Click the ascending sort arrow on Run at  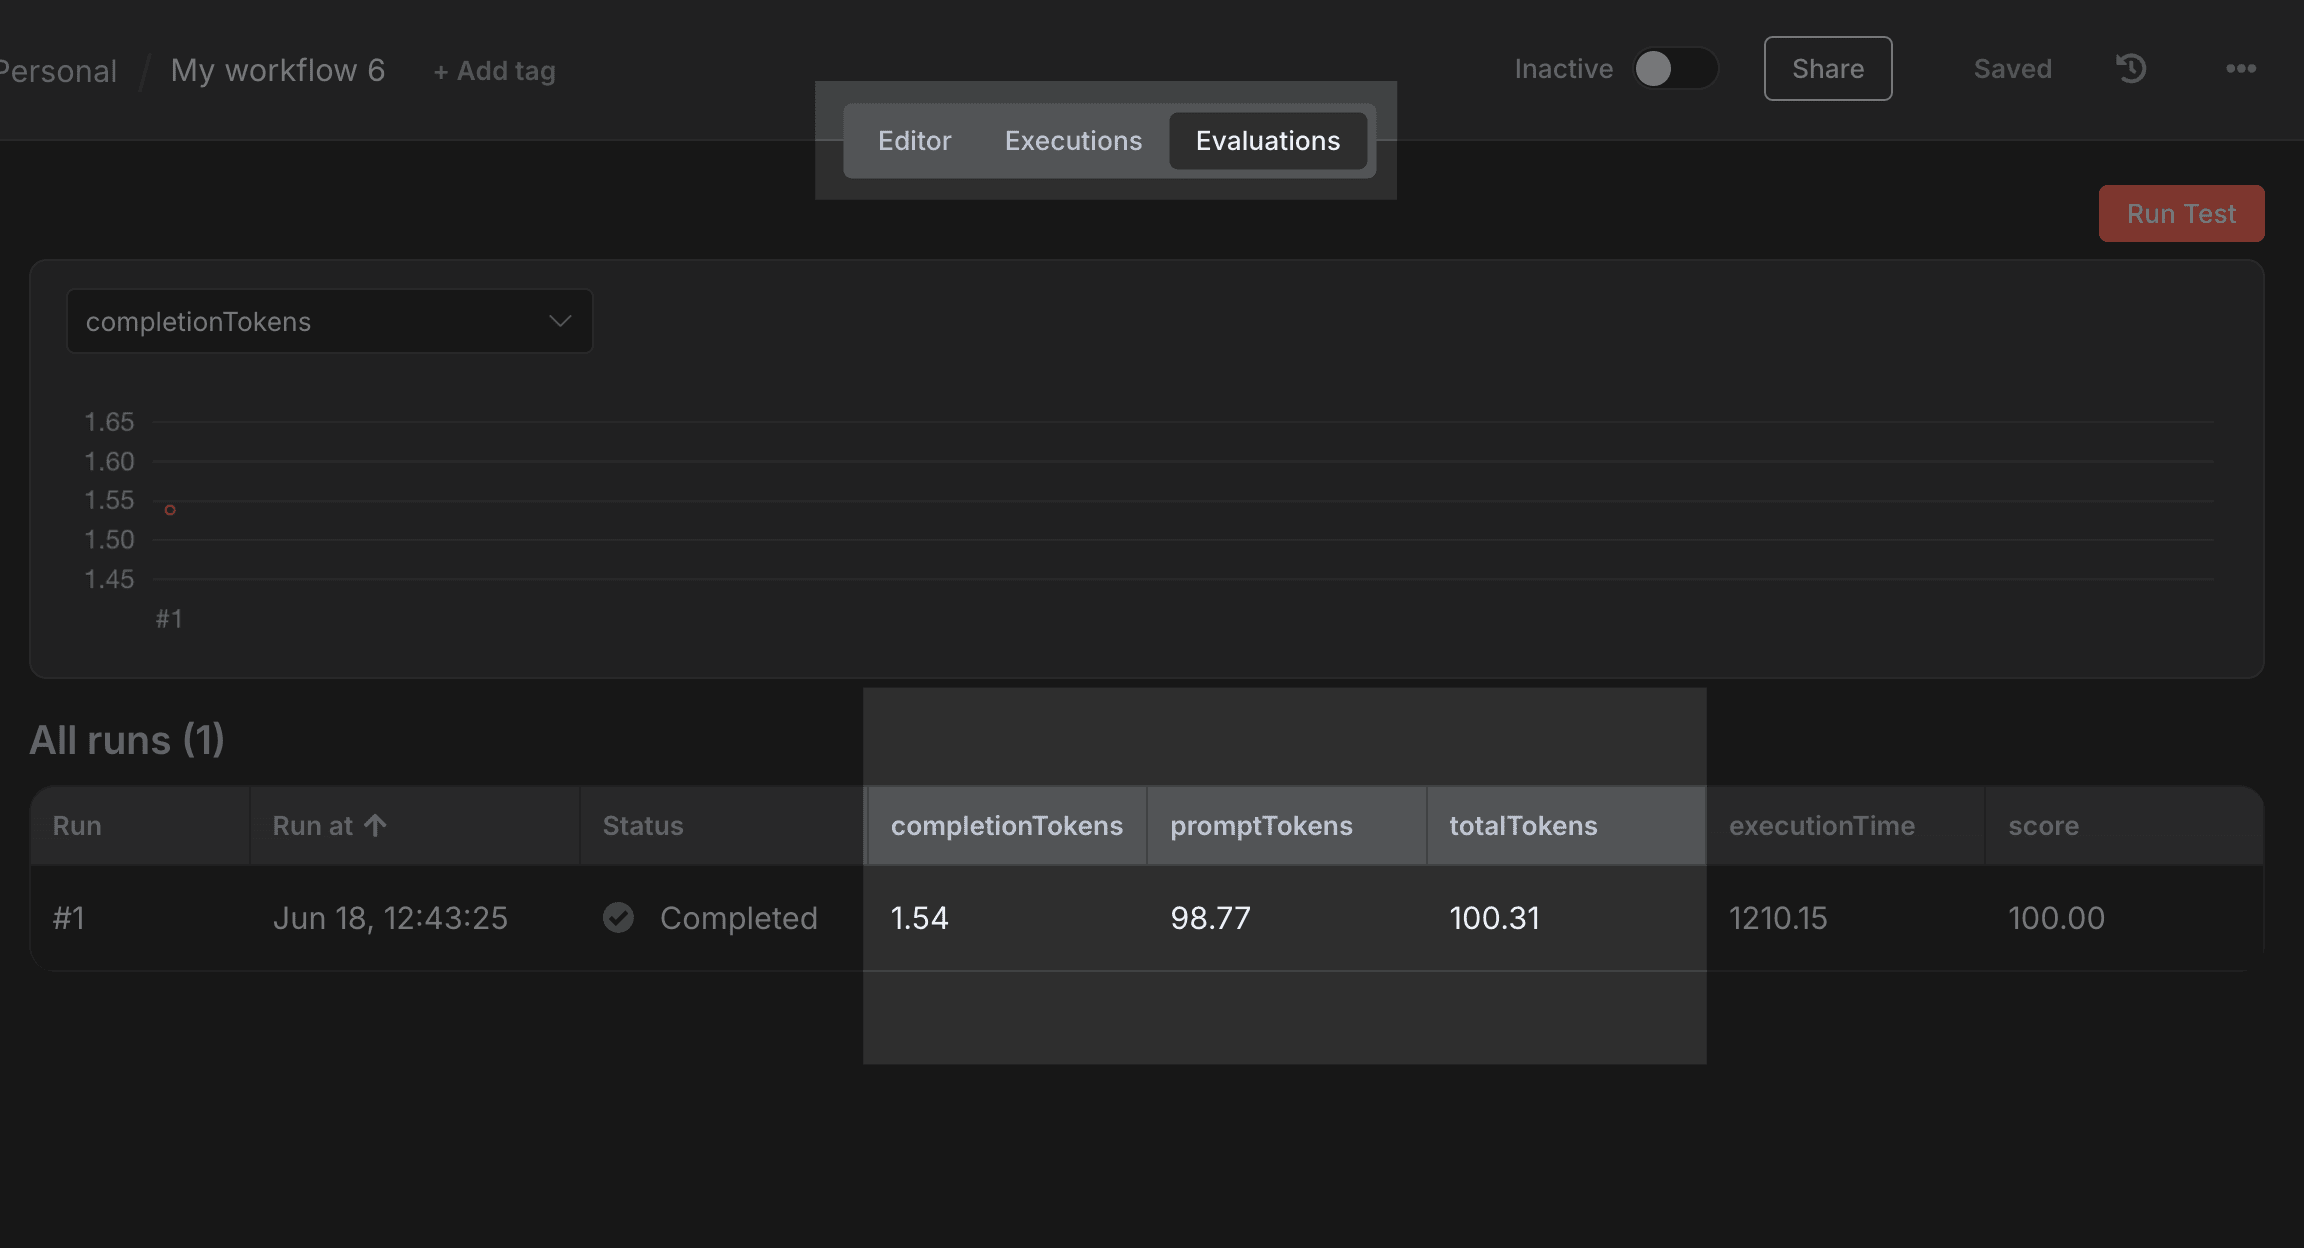tap(374, 824)
